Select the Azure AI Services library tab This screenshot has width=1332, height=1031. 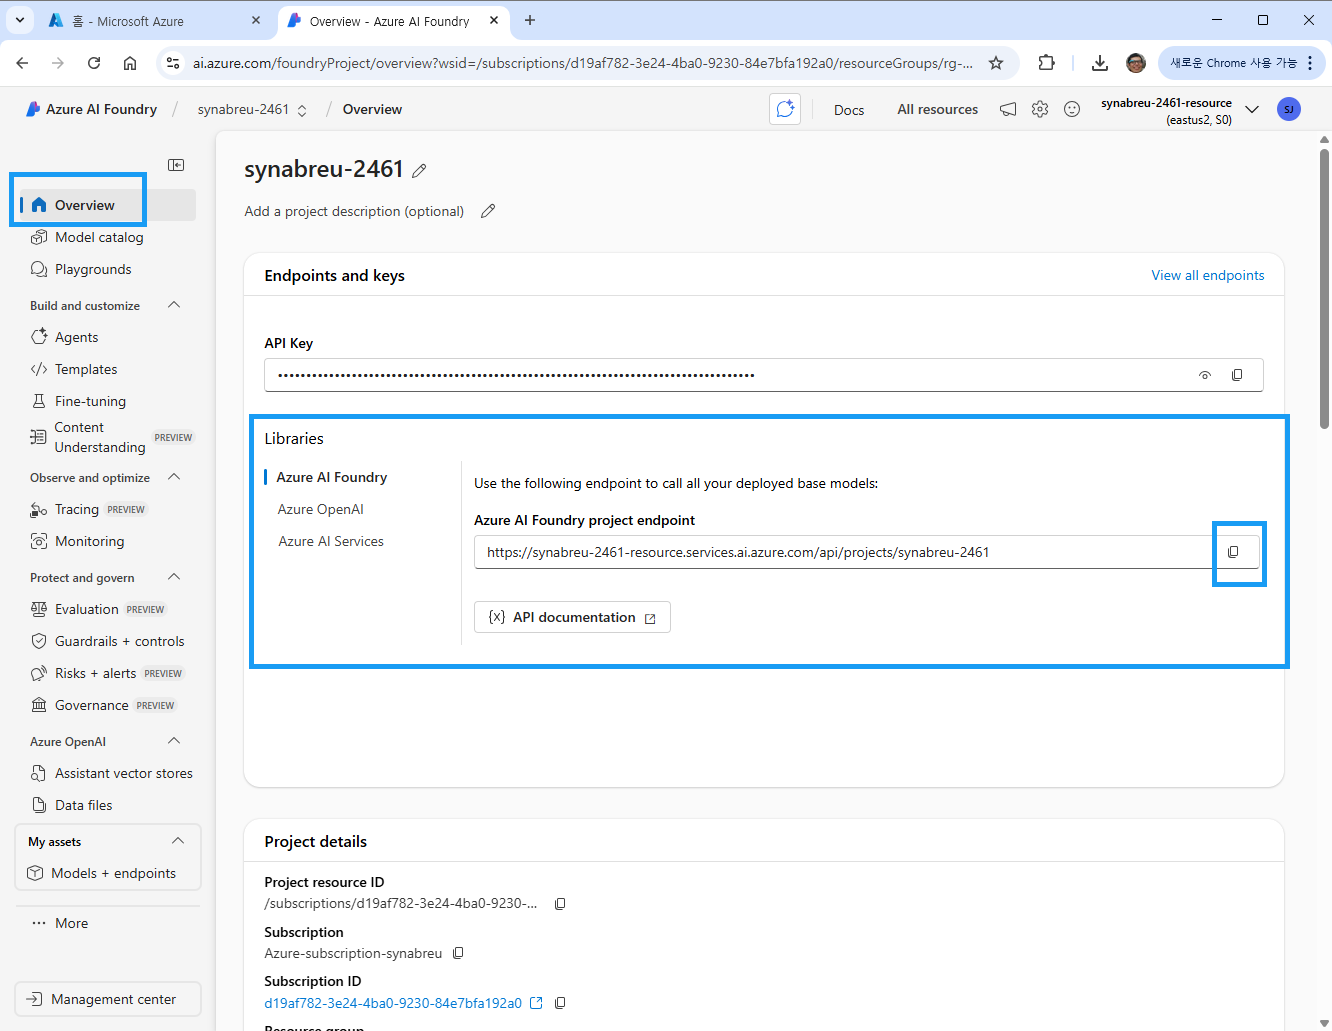[331, 541]
